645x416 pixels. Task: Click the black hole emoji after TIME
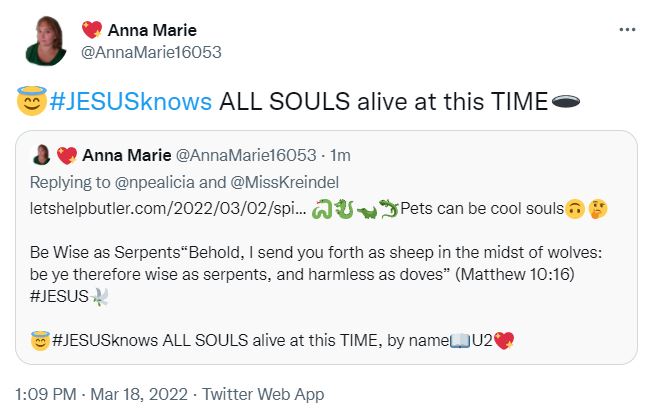566,101
